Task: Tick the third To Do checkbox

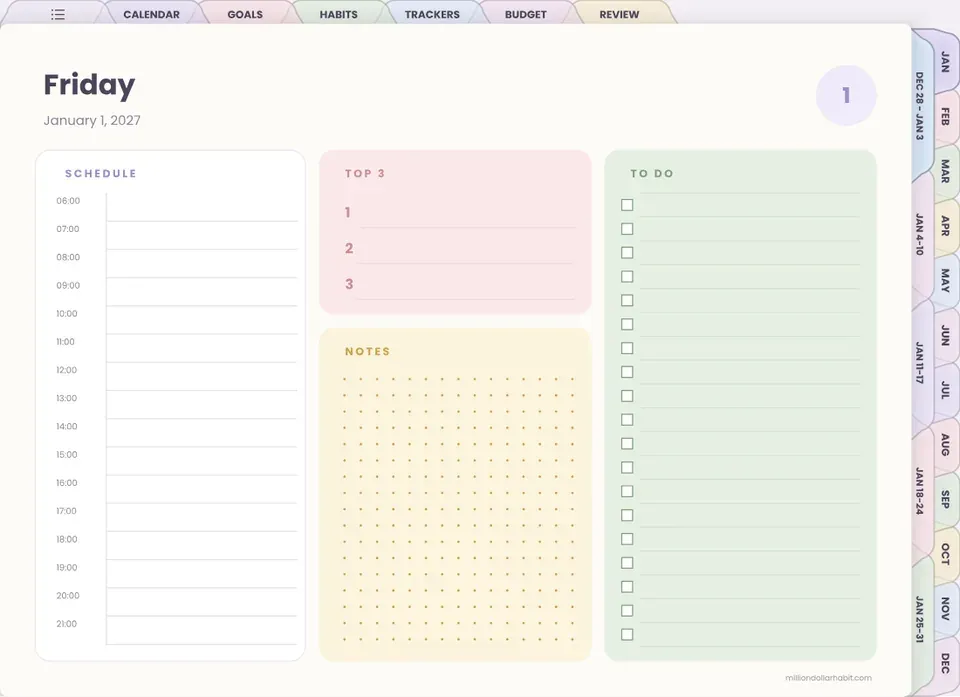Action: click(627, 252)
